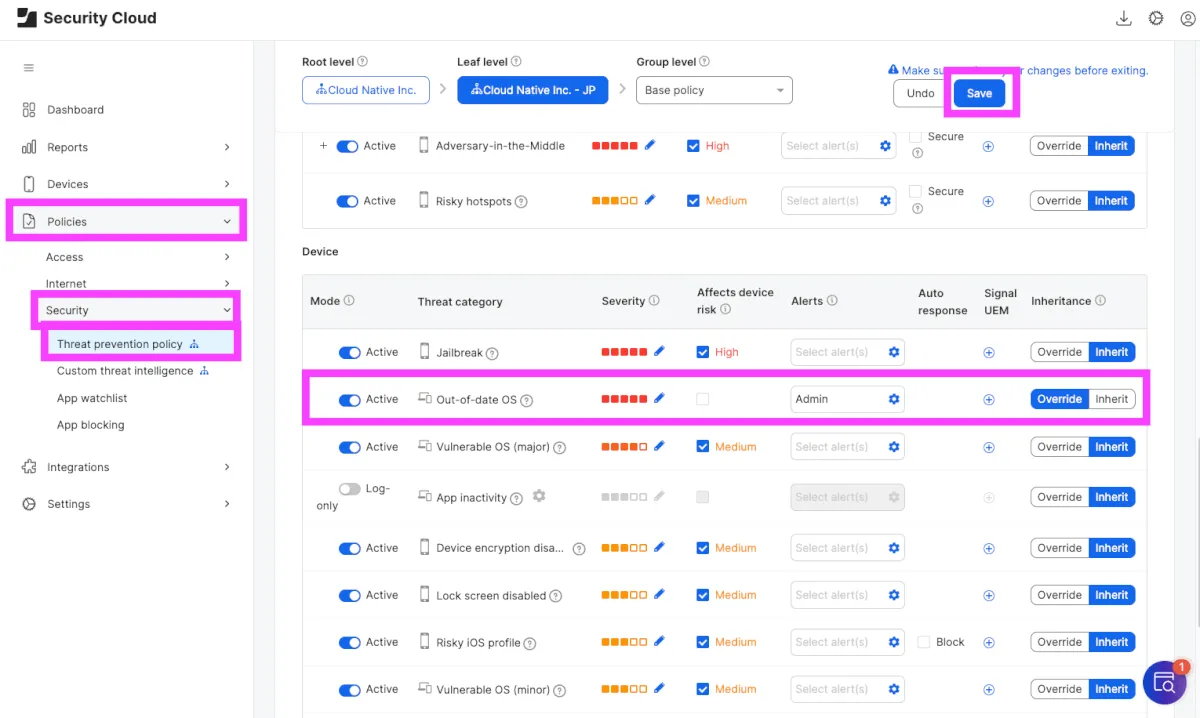Click Signal UEM plus icon for Jailbreak
This screenshot has height=718, width=1200.
[x=989, y=352]
